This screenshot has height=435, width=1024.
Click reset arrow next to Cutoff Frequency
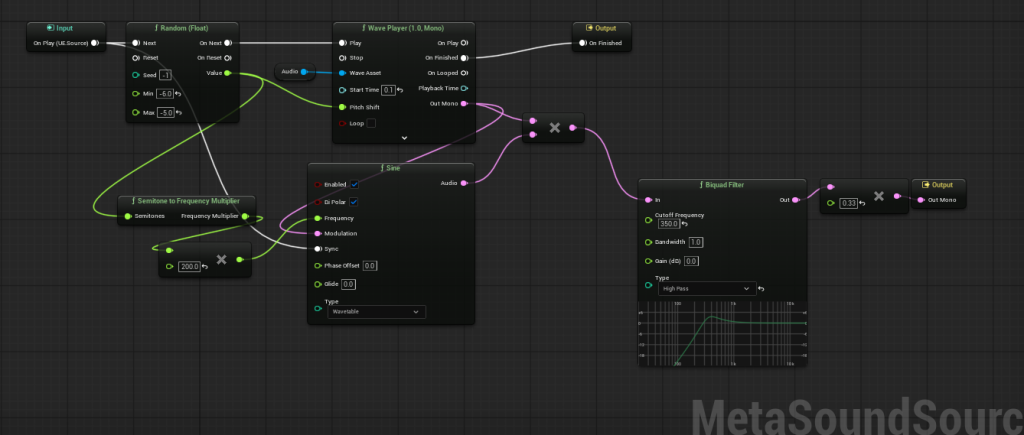tap(684, 224)
